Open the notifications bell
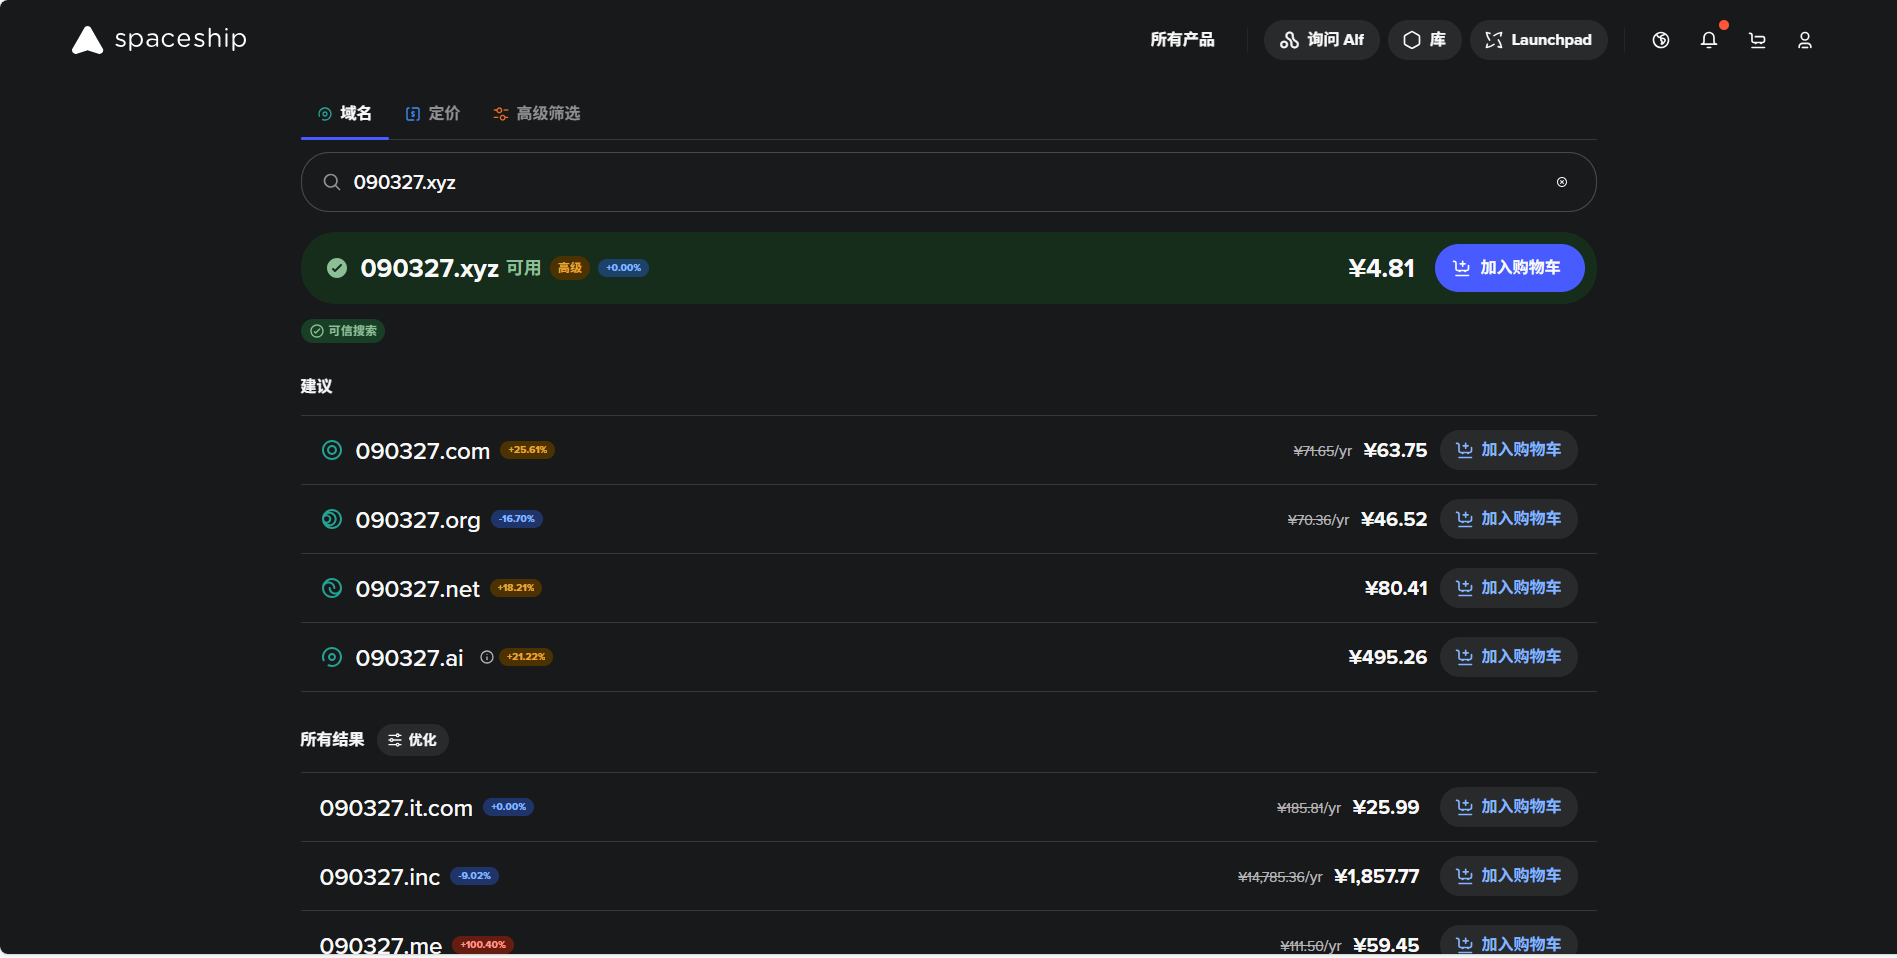Screen dimensions: 1897x958 point(1708,40)
